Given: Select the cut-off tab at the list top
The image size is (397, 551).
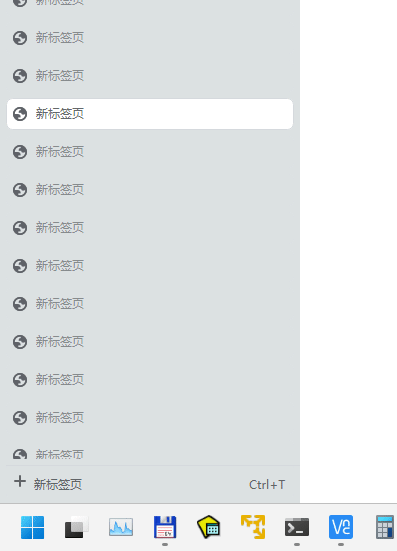Looking at the screenshot, I should [150, 3].
